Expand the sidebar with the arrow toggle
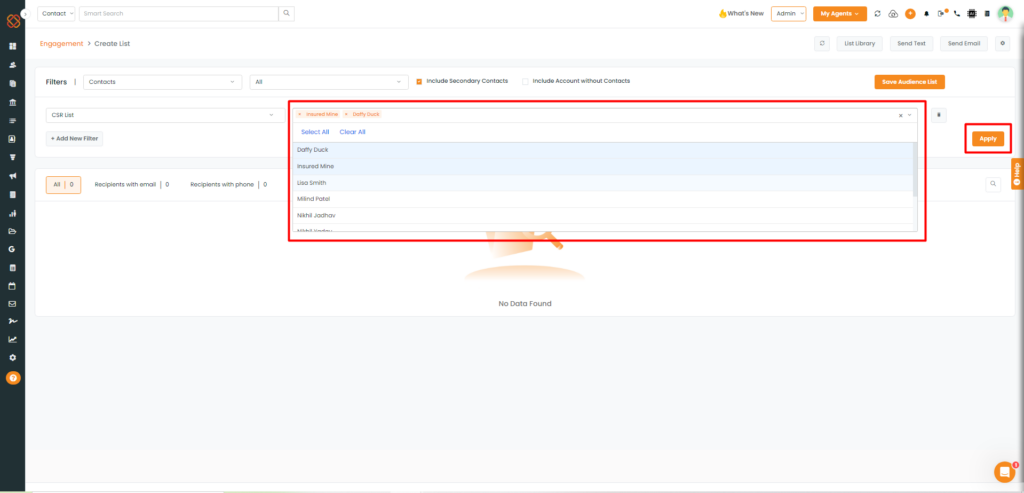 [25, 13]
